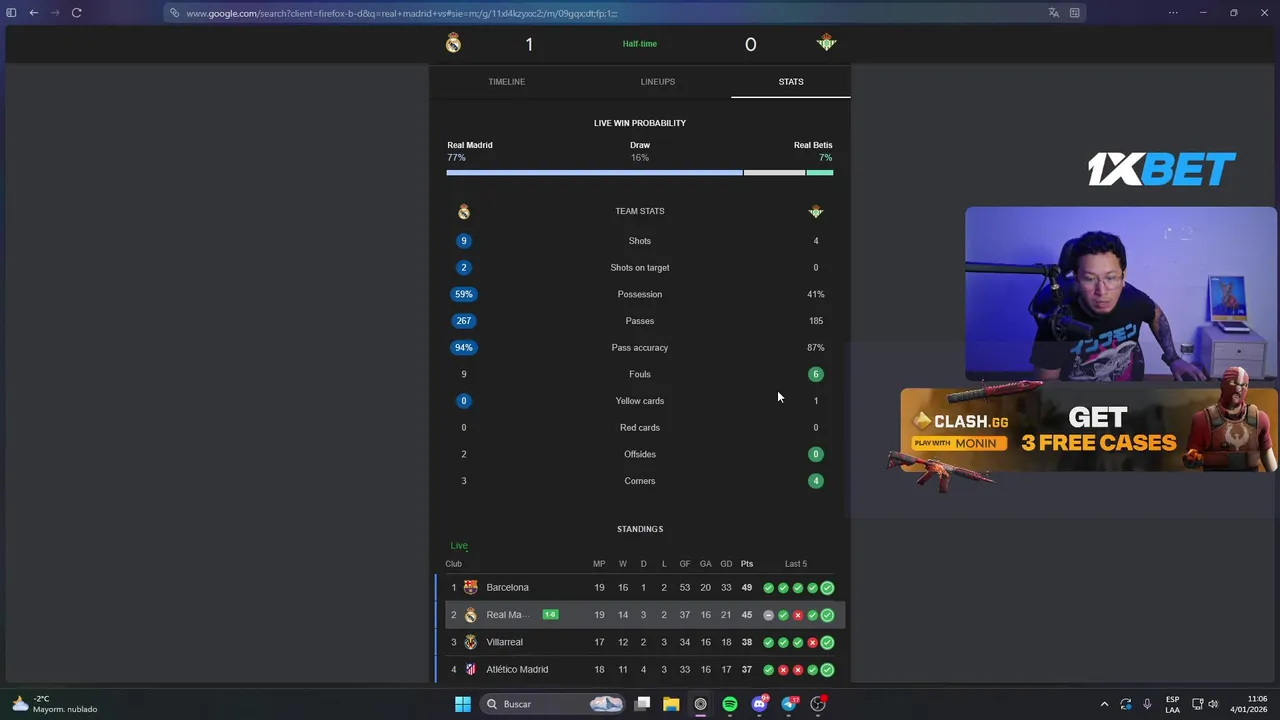This screenshot has width=1280, height=720.
Task: Click Real Betis' 4 corners badge
Action: coord(816,481)
